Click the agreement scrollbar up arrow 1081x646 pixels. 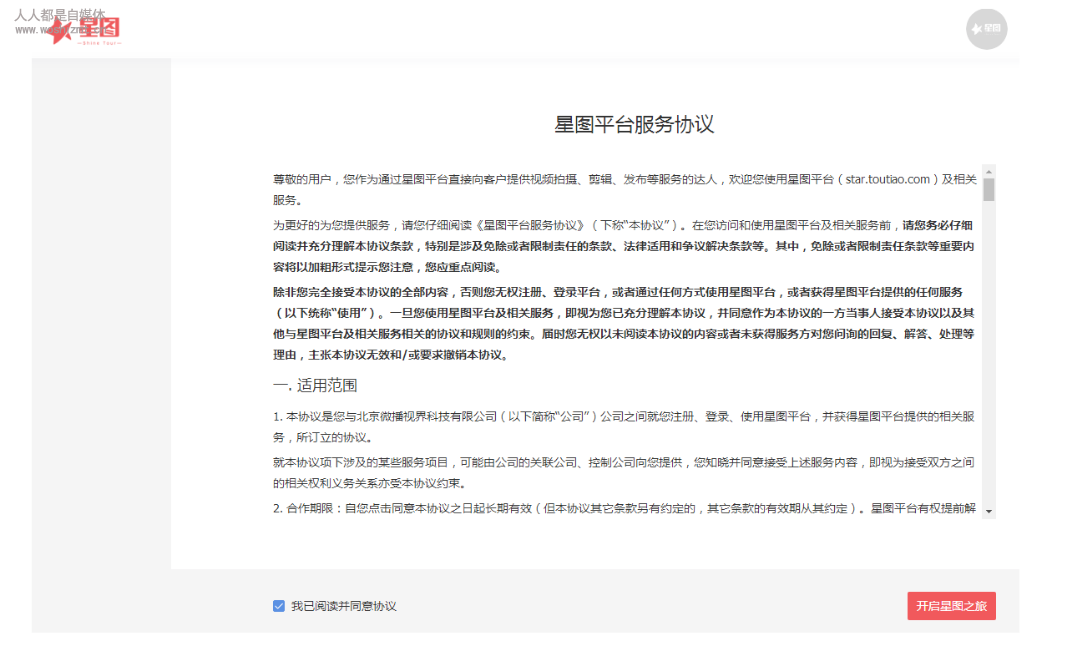point(989,172)
